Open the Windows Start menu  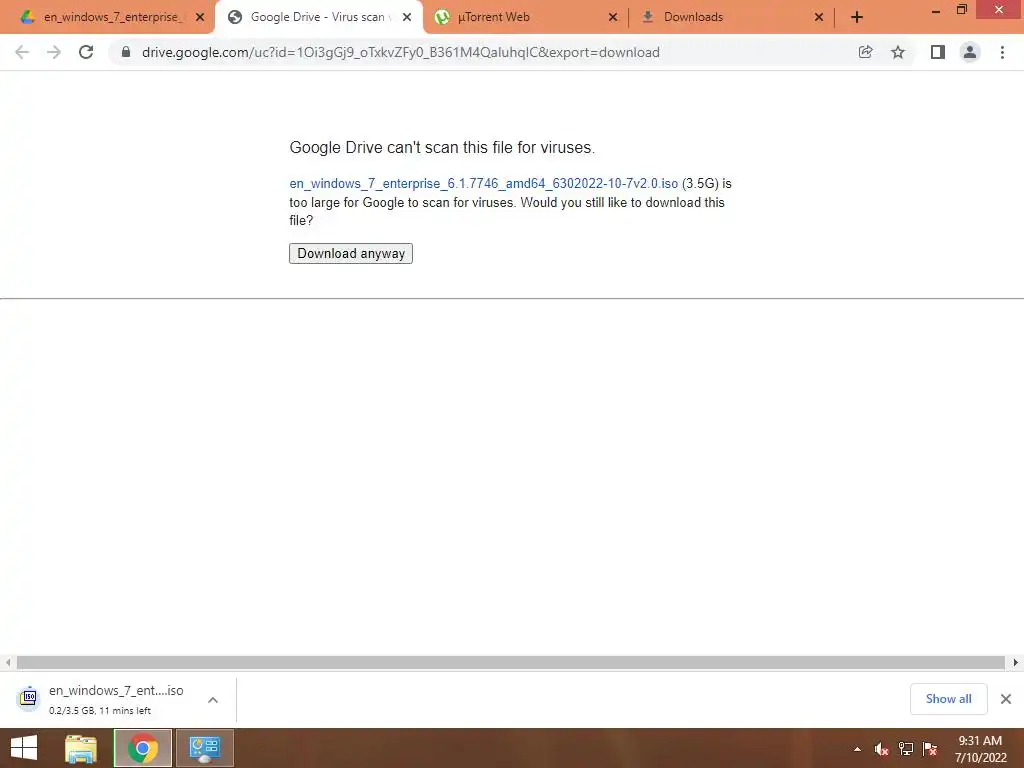pyautogui.click(x=24, y=748)
